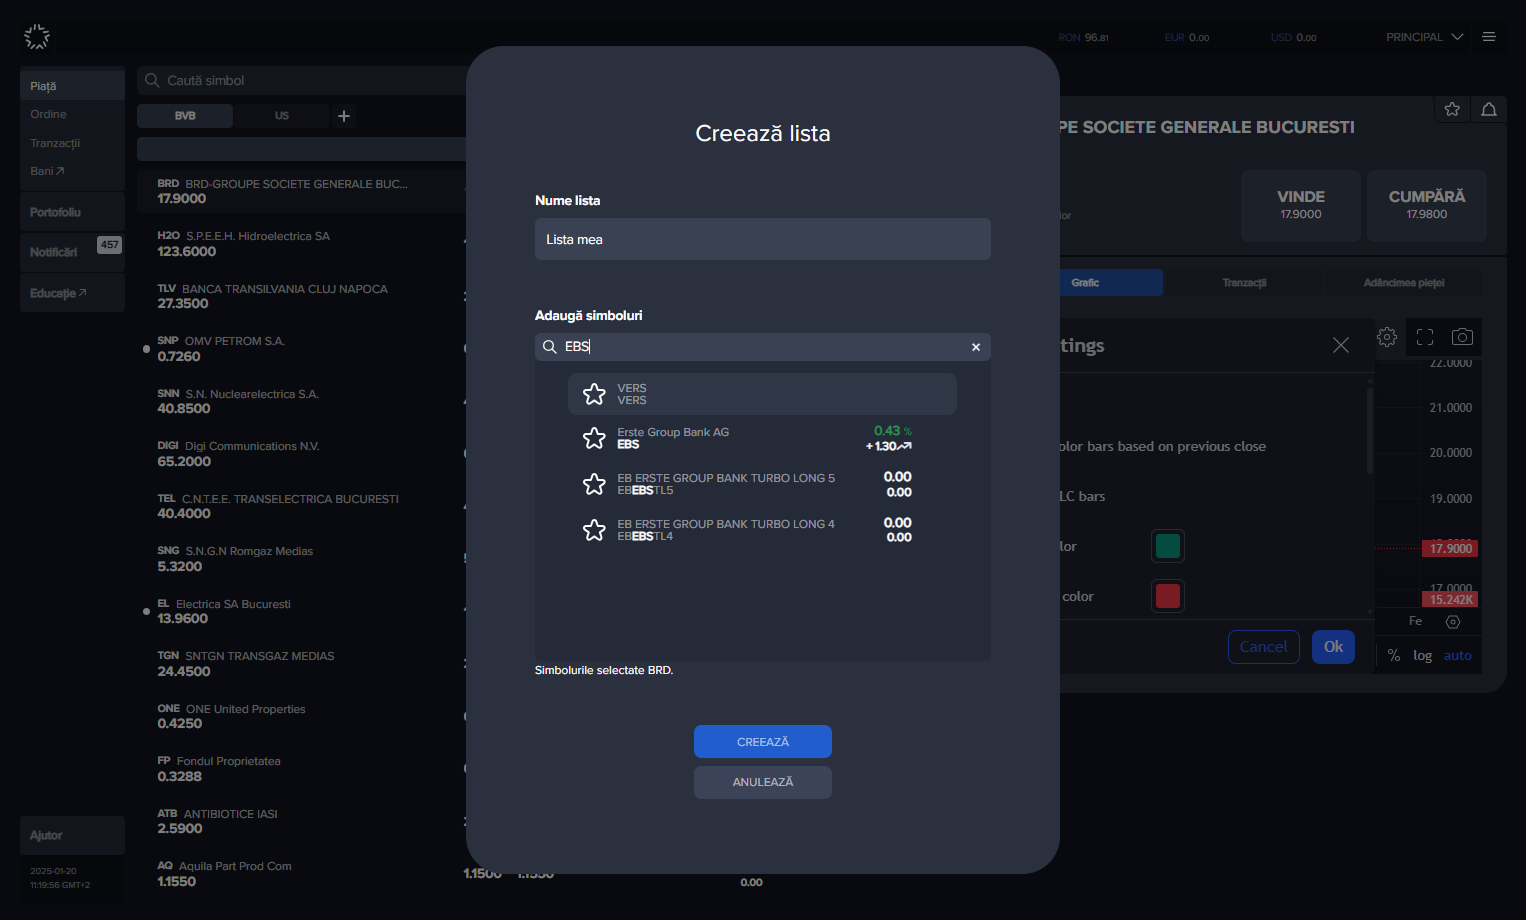Confirm chart settings with Ok
Image resolution: width=1526 pixels, height=920 pixels.
click(1334, 647)
